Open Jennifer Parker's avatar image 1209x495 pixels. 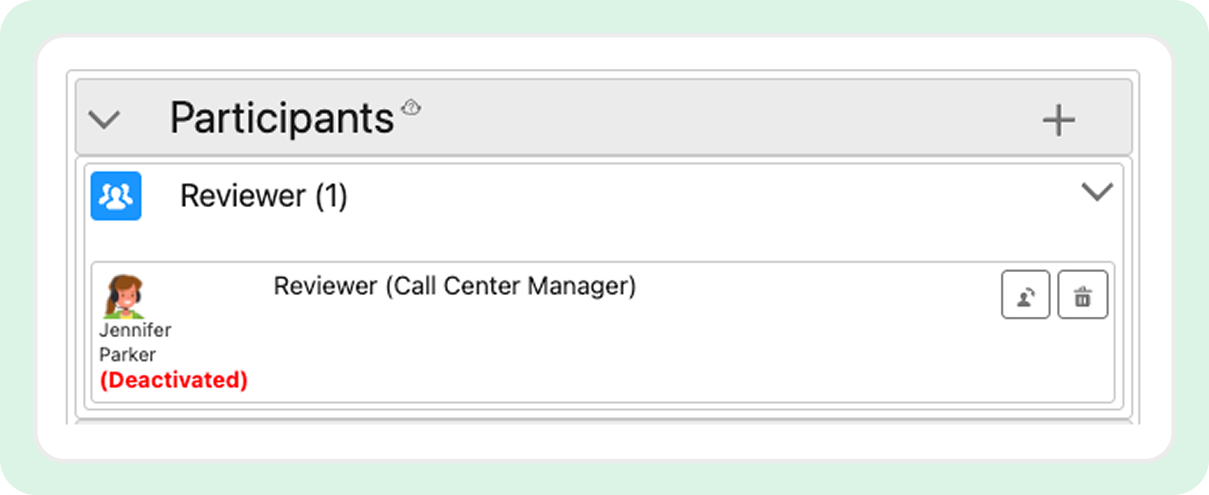pyautogui.click(x=125, y=297)
